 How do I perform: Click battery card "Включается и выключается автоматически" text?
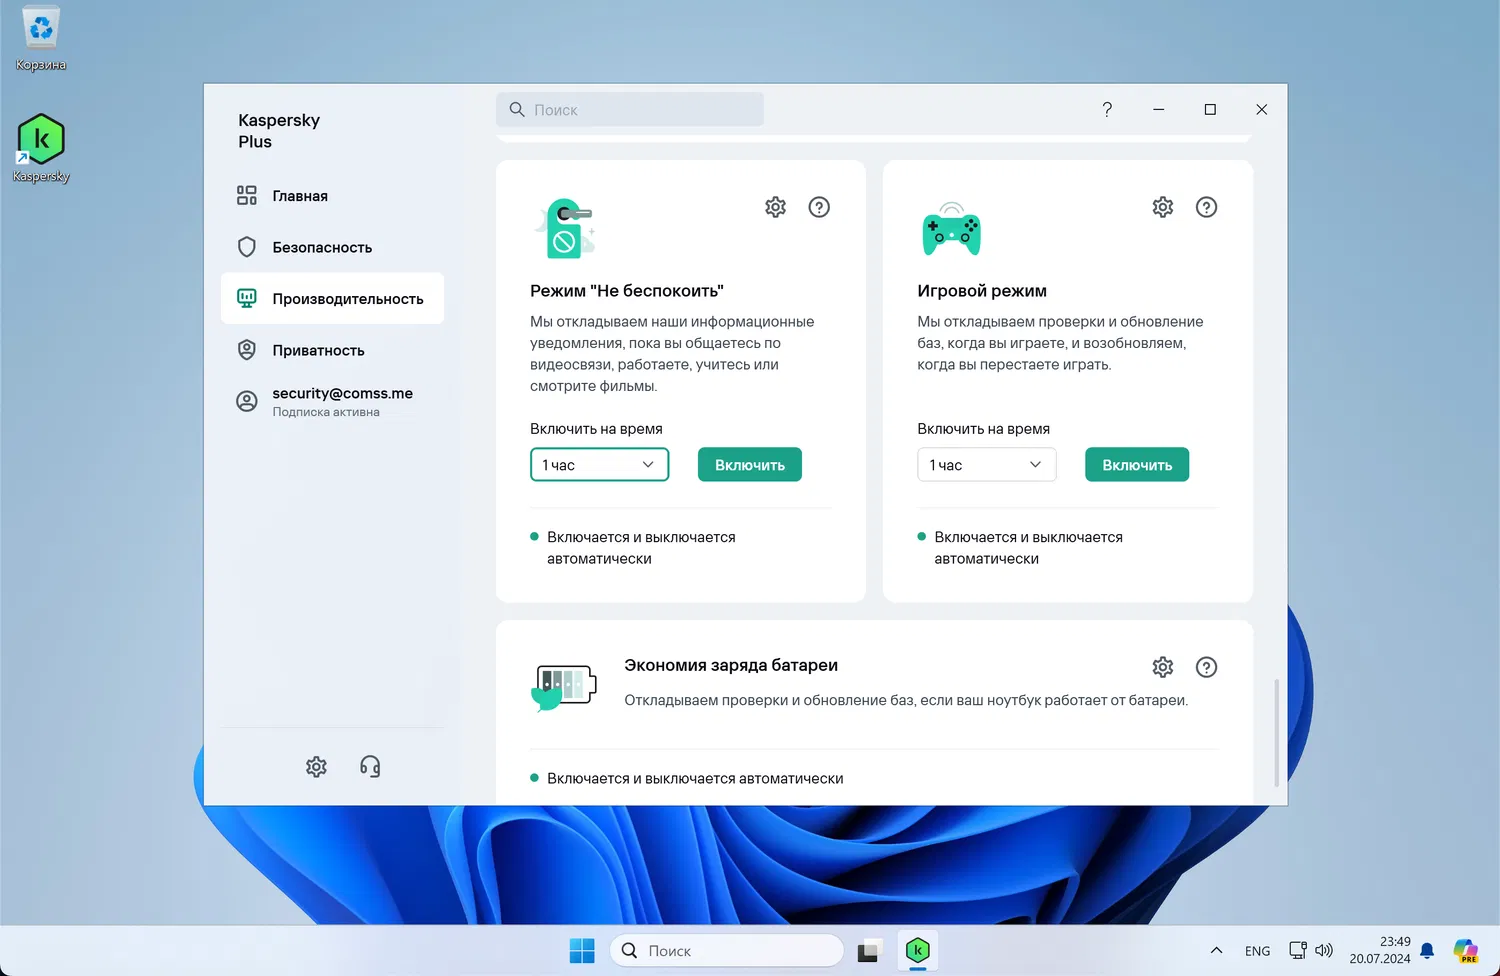pyautogui.click(x=695, y=778)
